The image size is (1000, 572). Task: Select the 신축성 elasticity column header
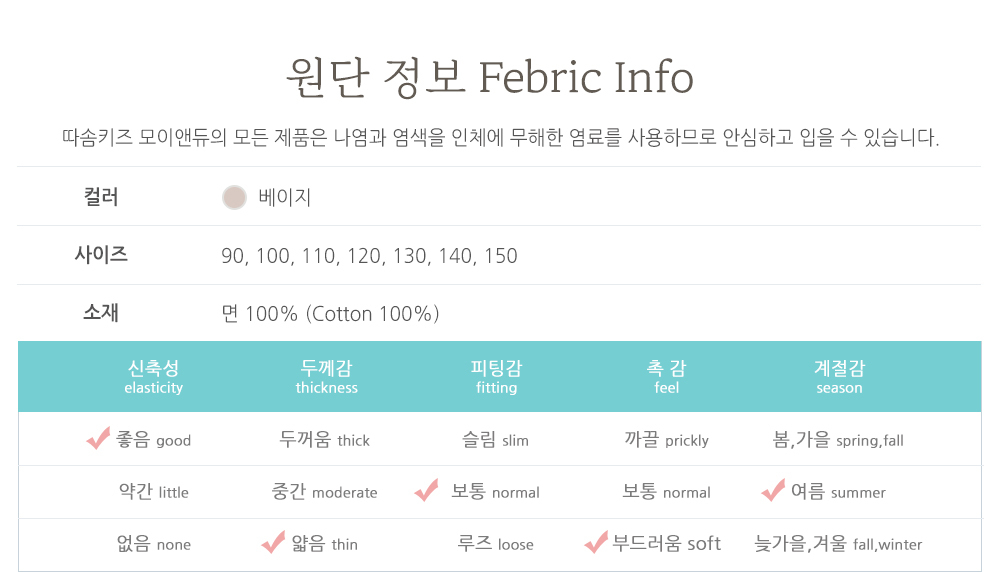(x=154, y=377)
